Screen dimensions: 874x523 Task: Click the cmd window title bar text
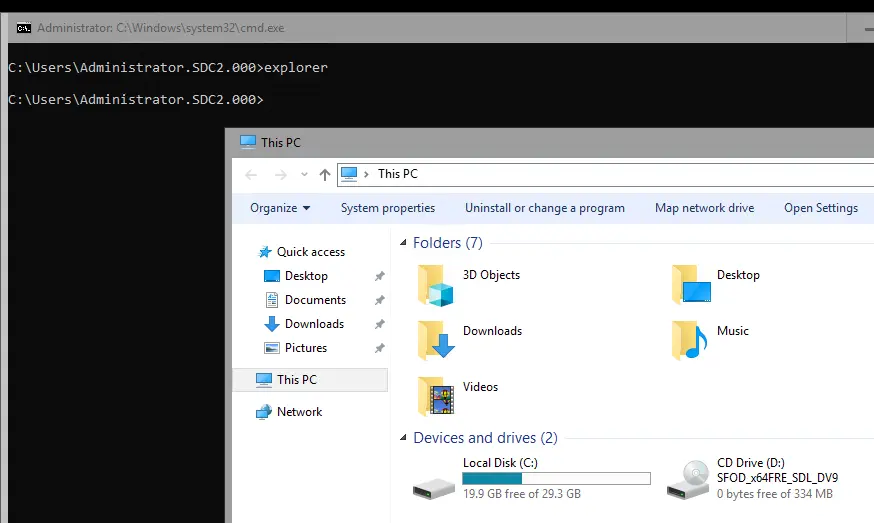tap(161, 28)
